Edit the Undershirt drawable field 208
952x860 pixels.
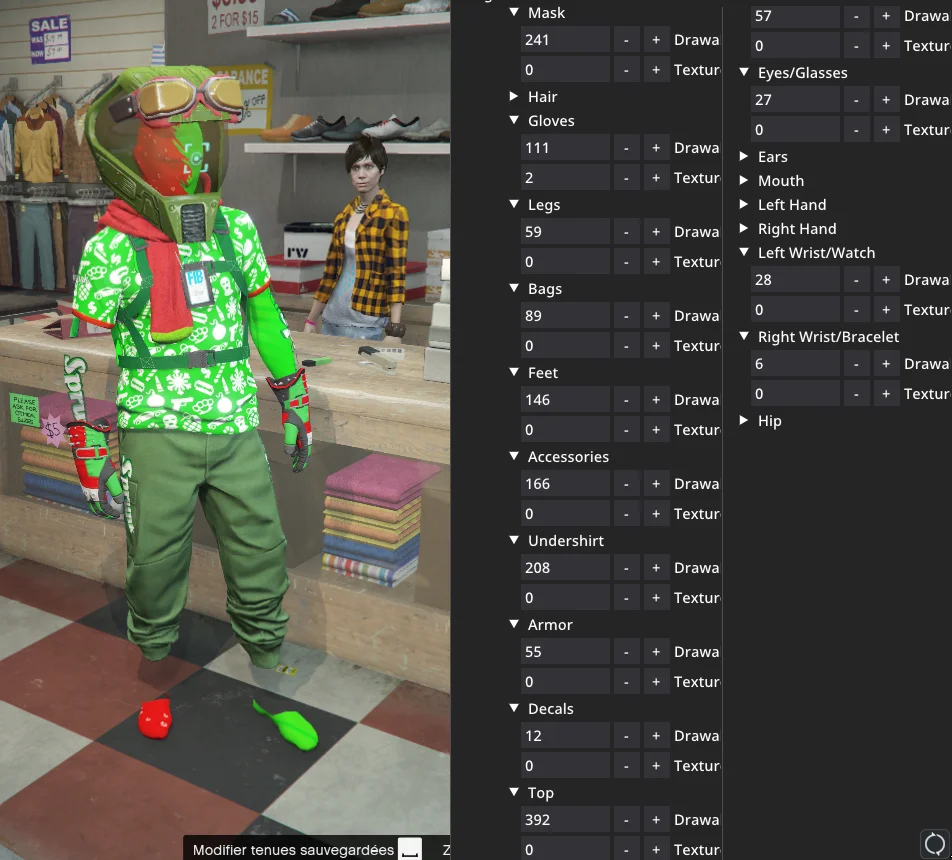pyautogui.click(x=565, y=568)
